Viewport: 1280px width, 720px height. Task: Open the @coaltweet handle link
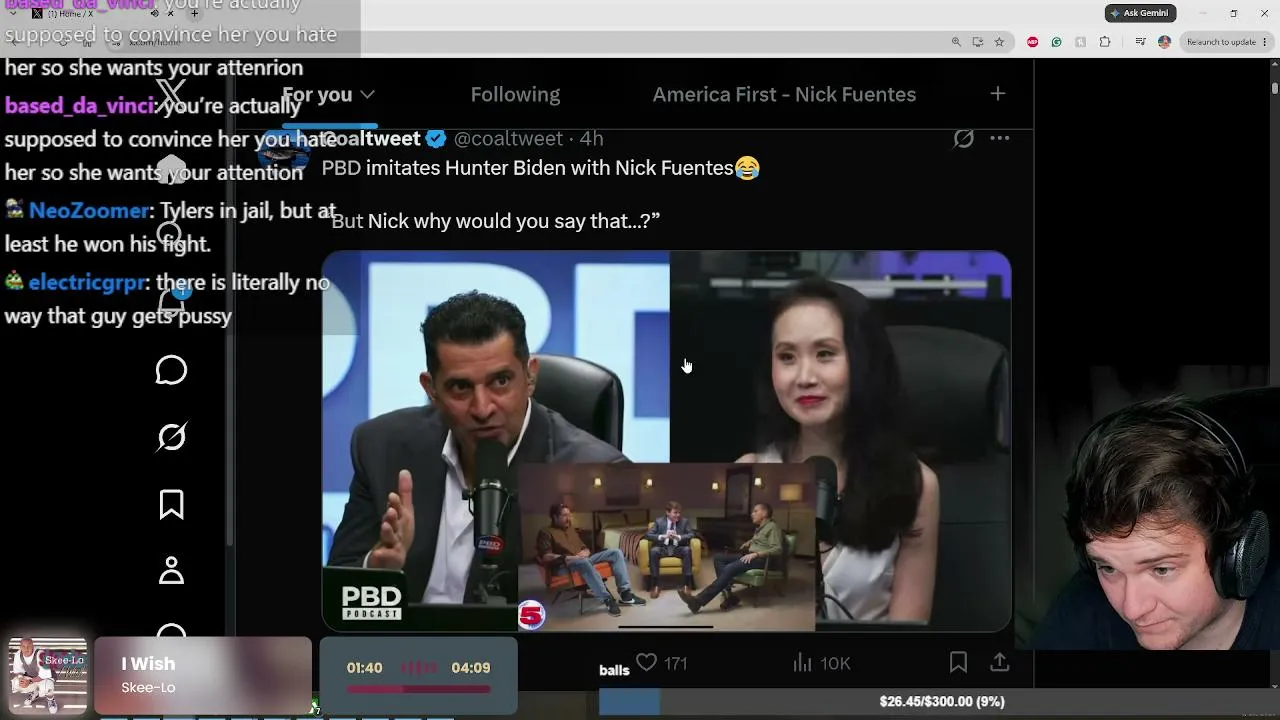(x=508, y=139)
